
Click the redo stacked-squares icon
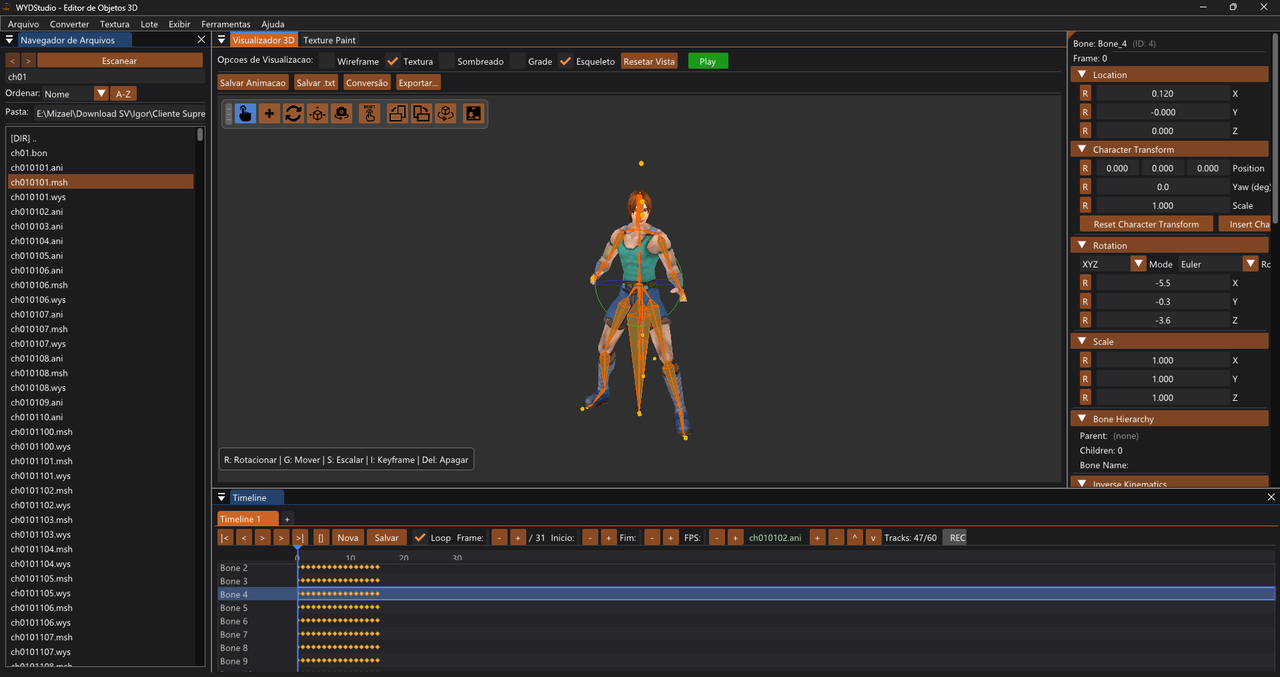click(421, 114)
